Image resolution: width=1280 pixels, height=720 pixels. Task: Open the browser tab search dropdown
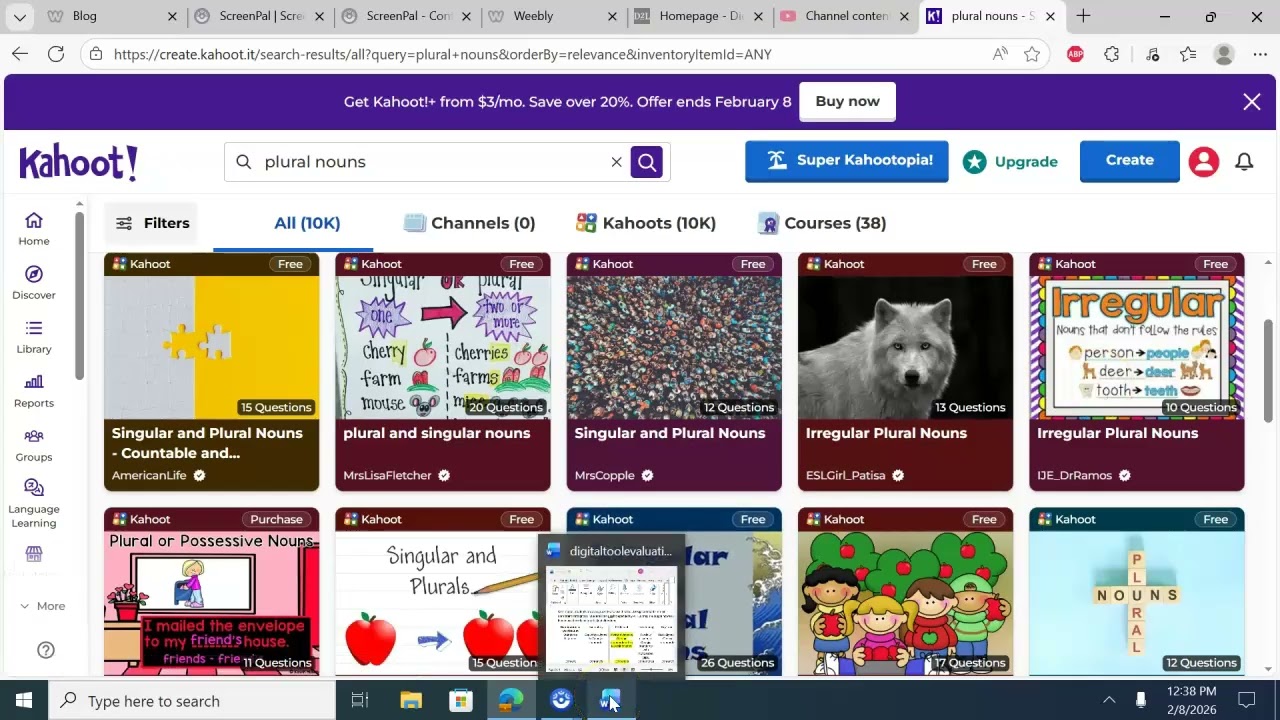[20, 16]
